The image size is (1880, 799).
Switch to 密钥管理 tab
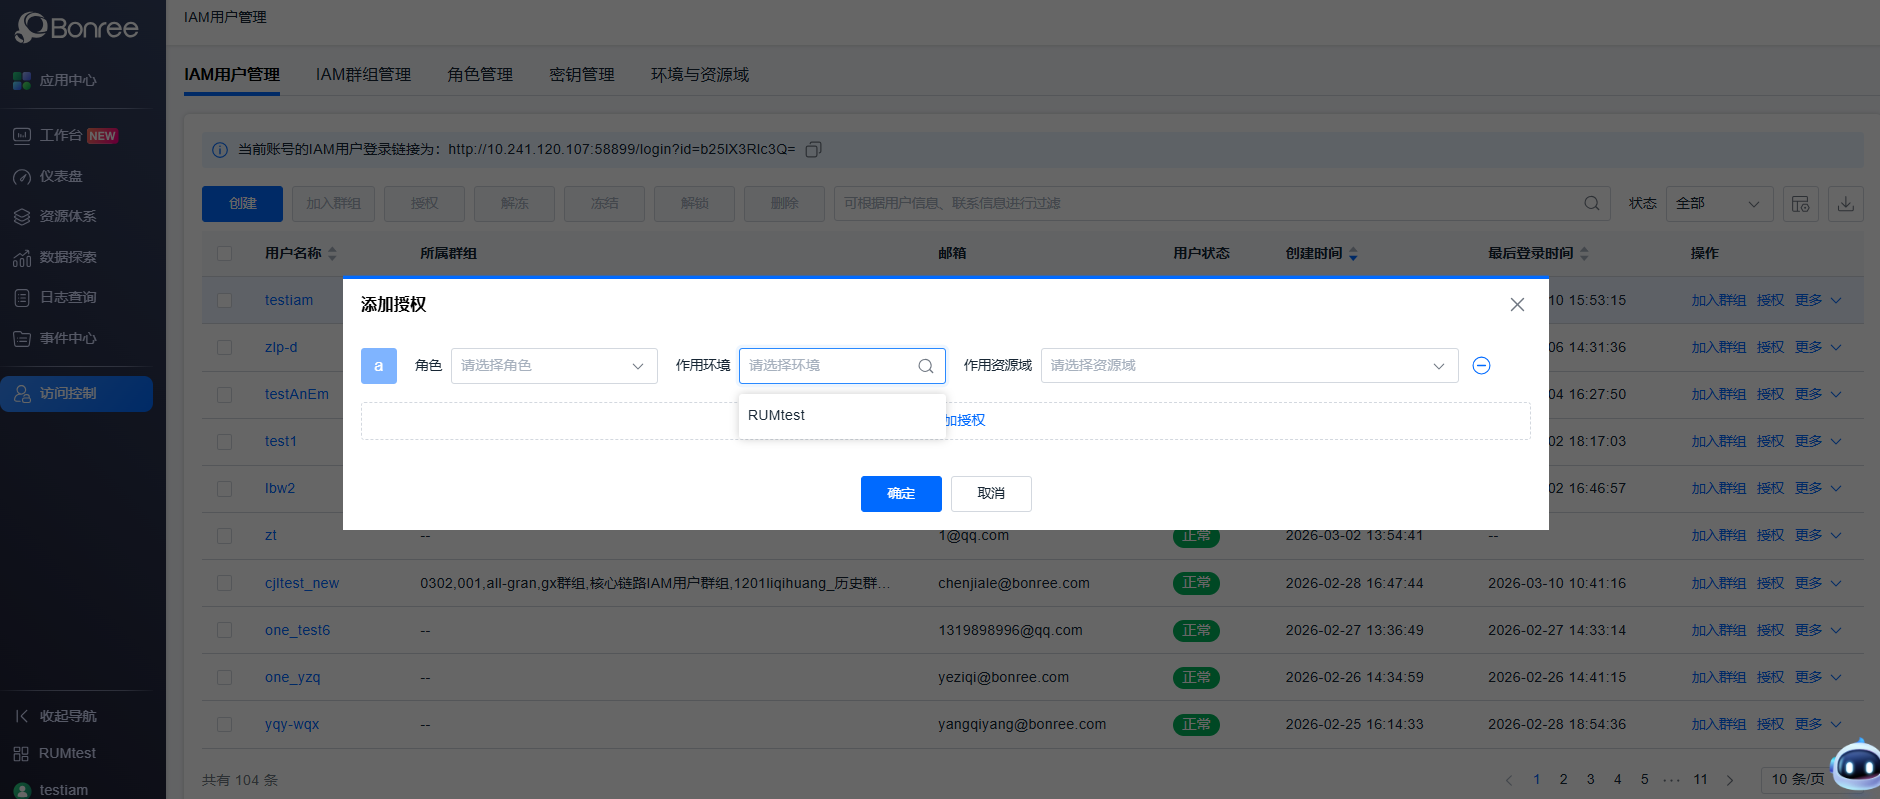point(582,75)
